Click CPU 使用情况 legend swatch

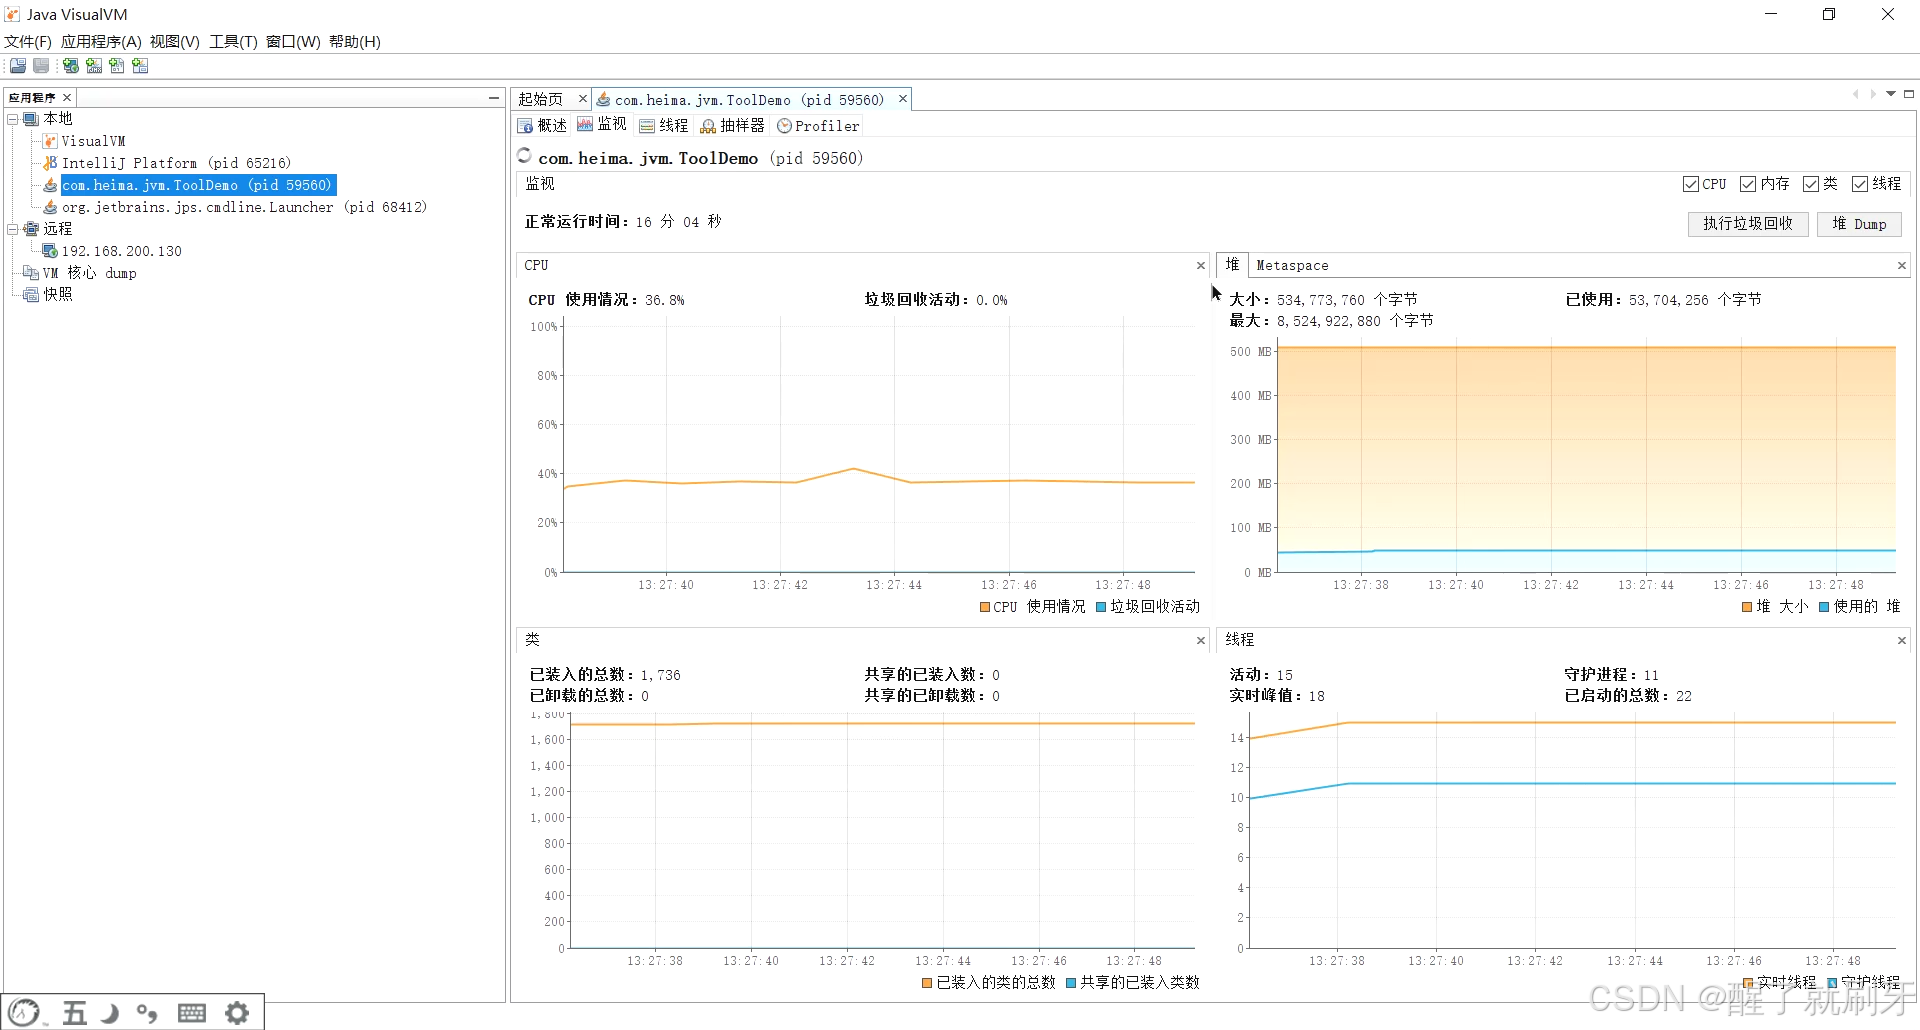[x=985, y=607]
